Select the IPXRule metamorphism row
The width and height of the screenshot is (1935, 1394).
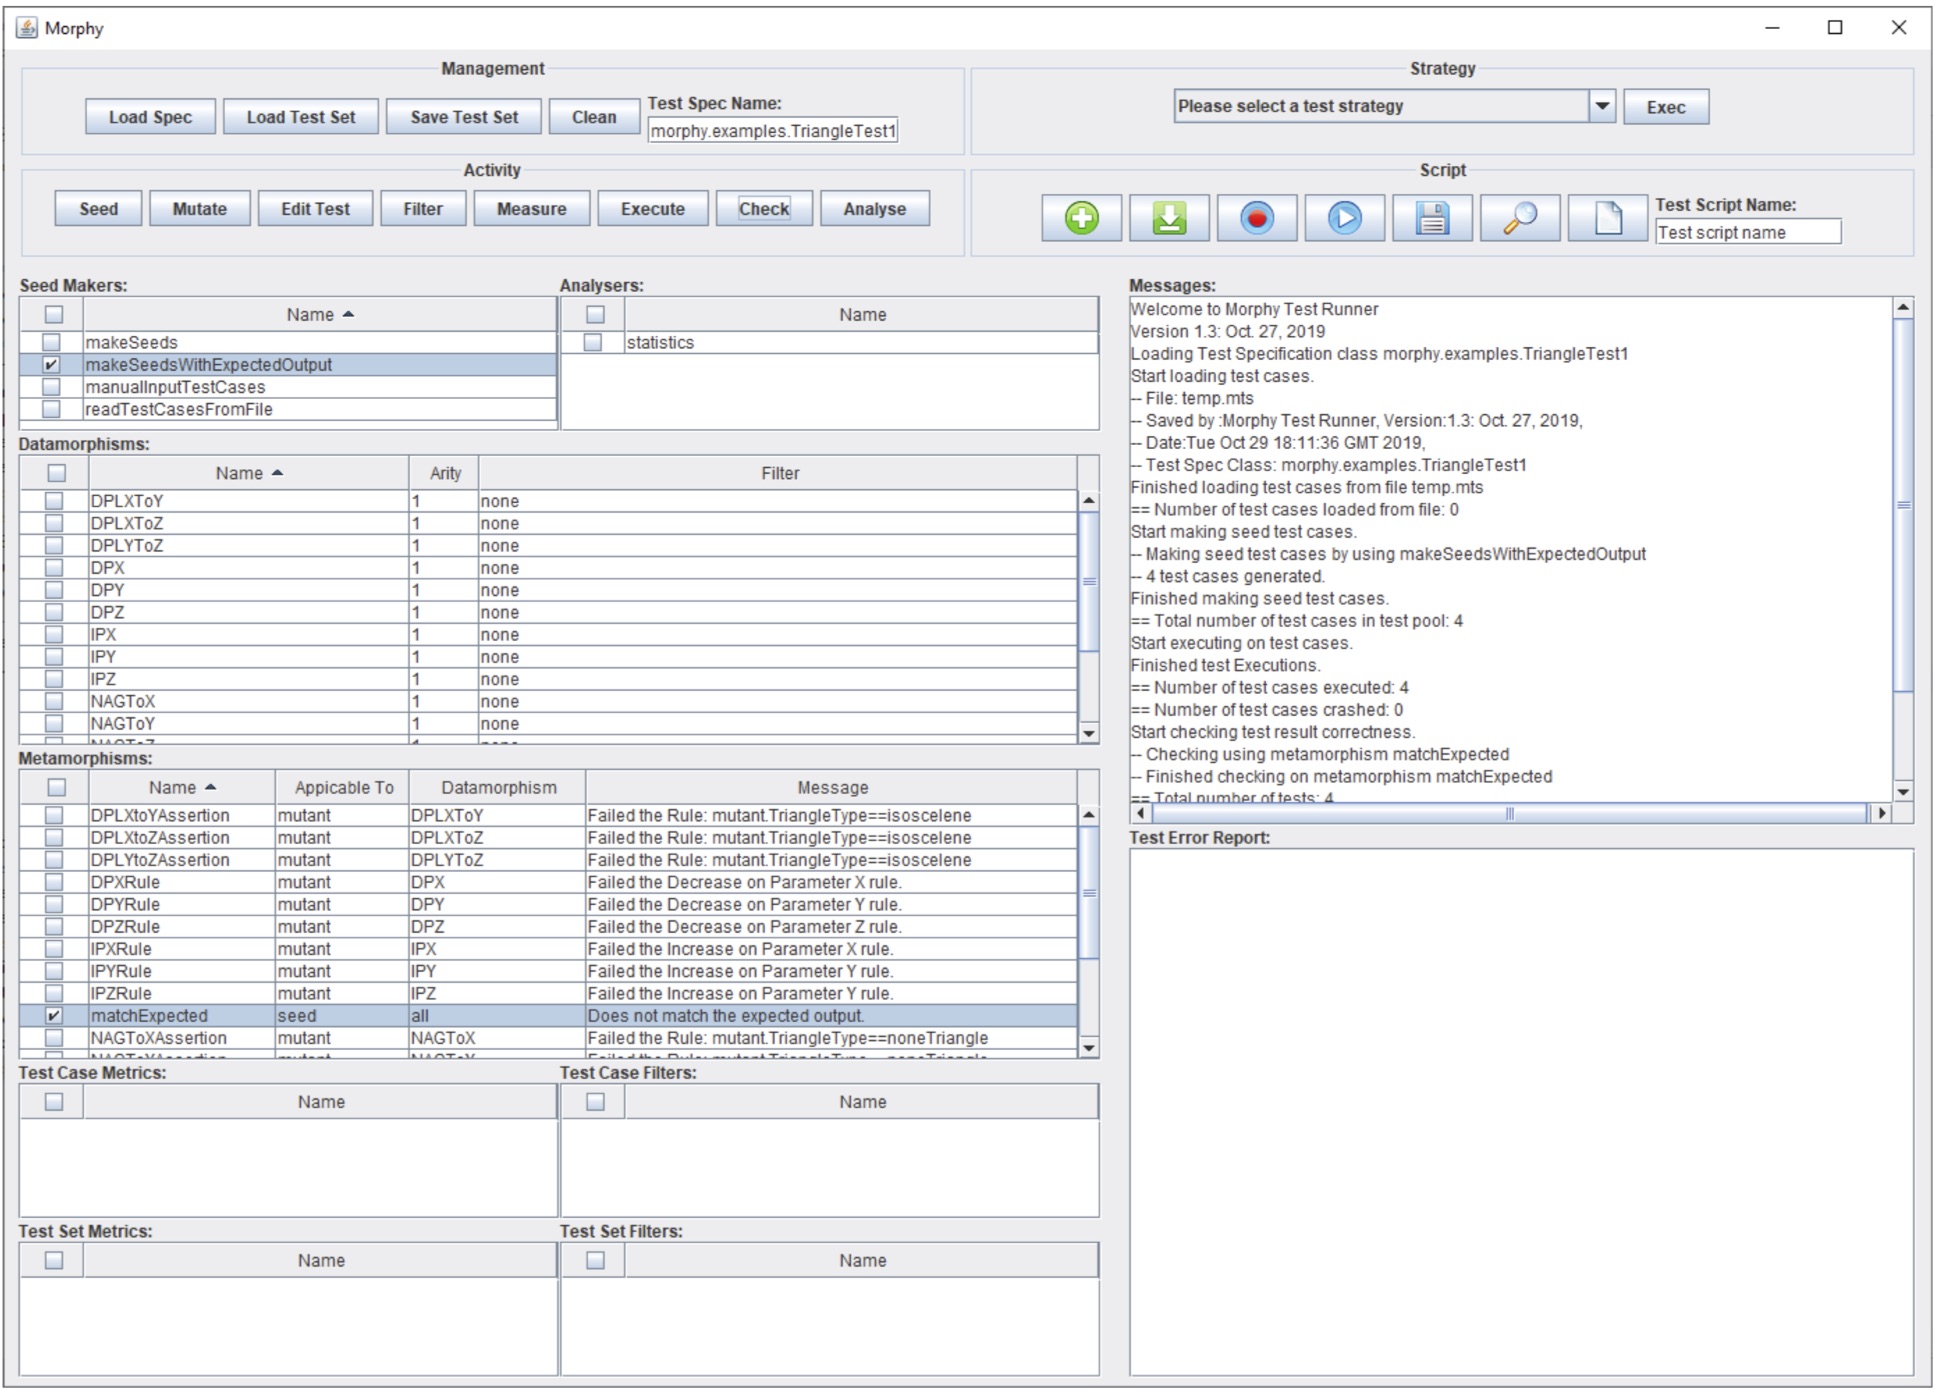click(121, 949)
